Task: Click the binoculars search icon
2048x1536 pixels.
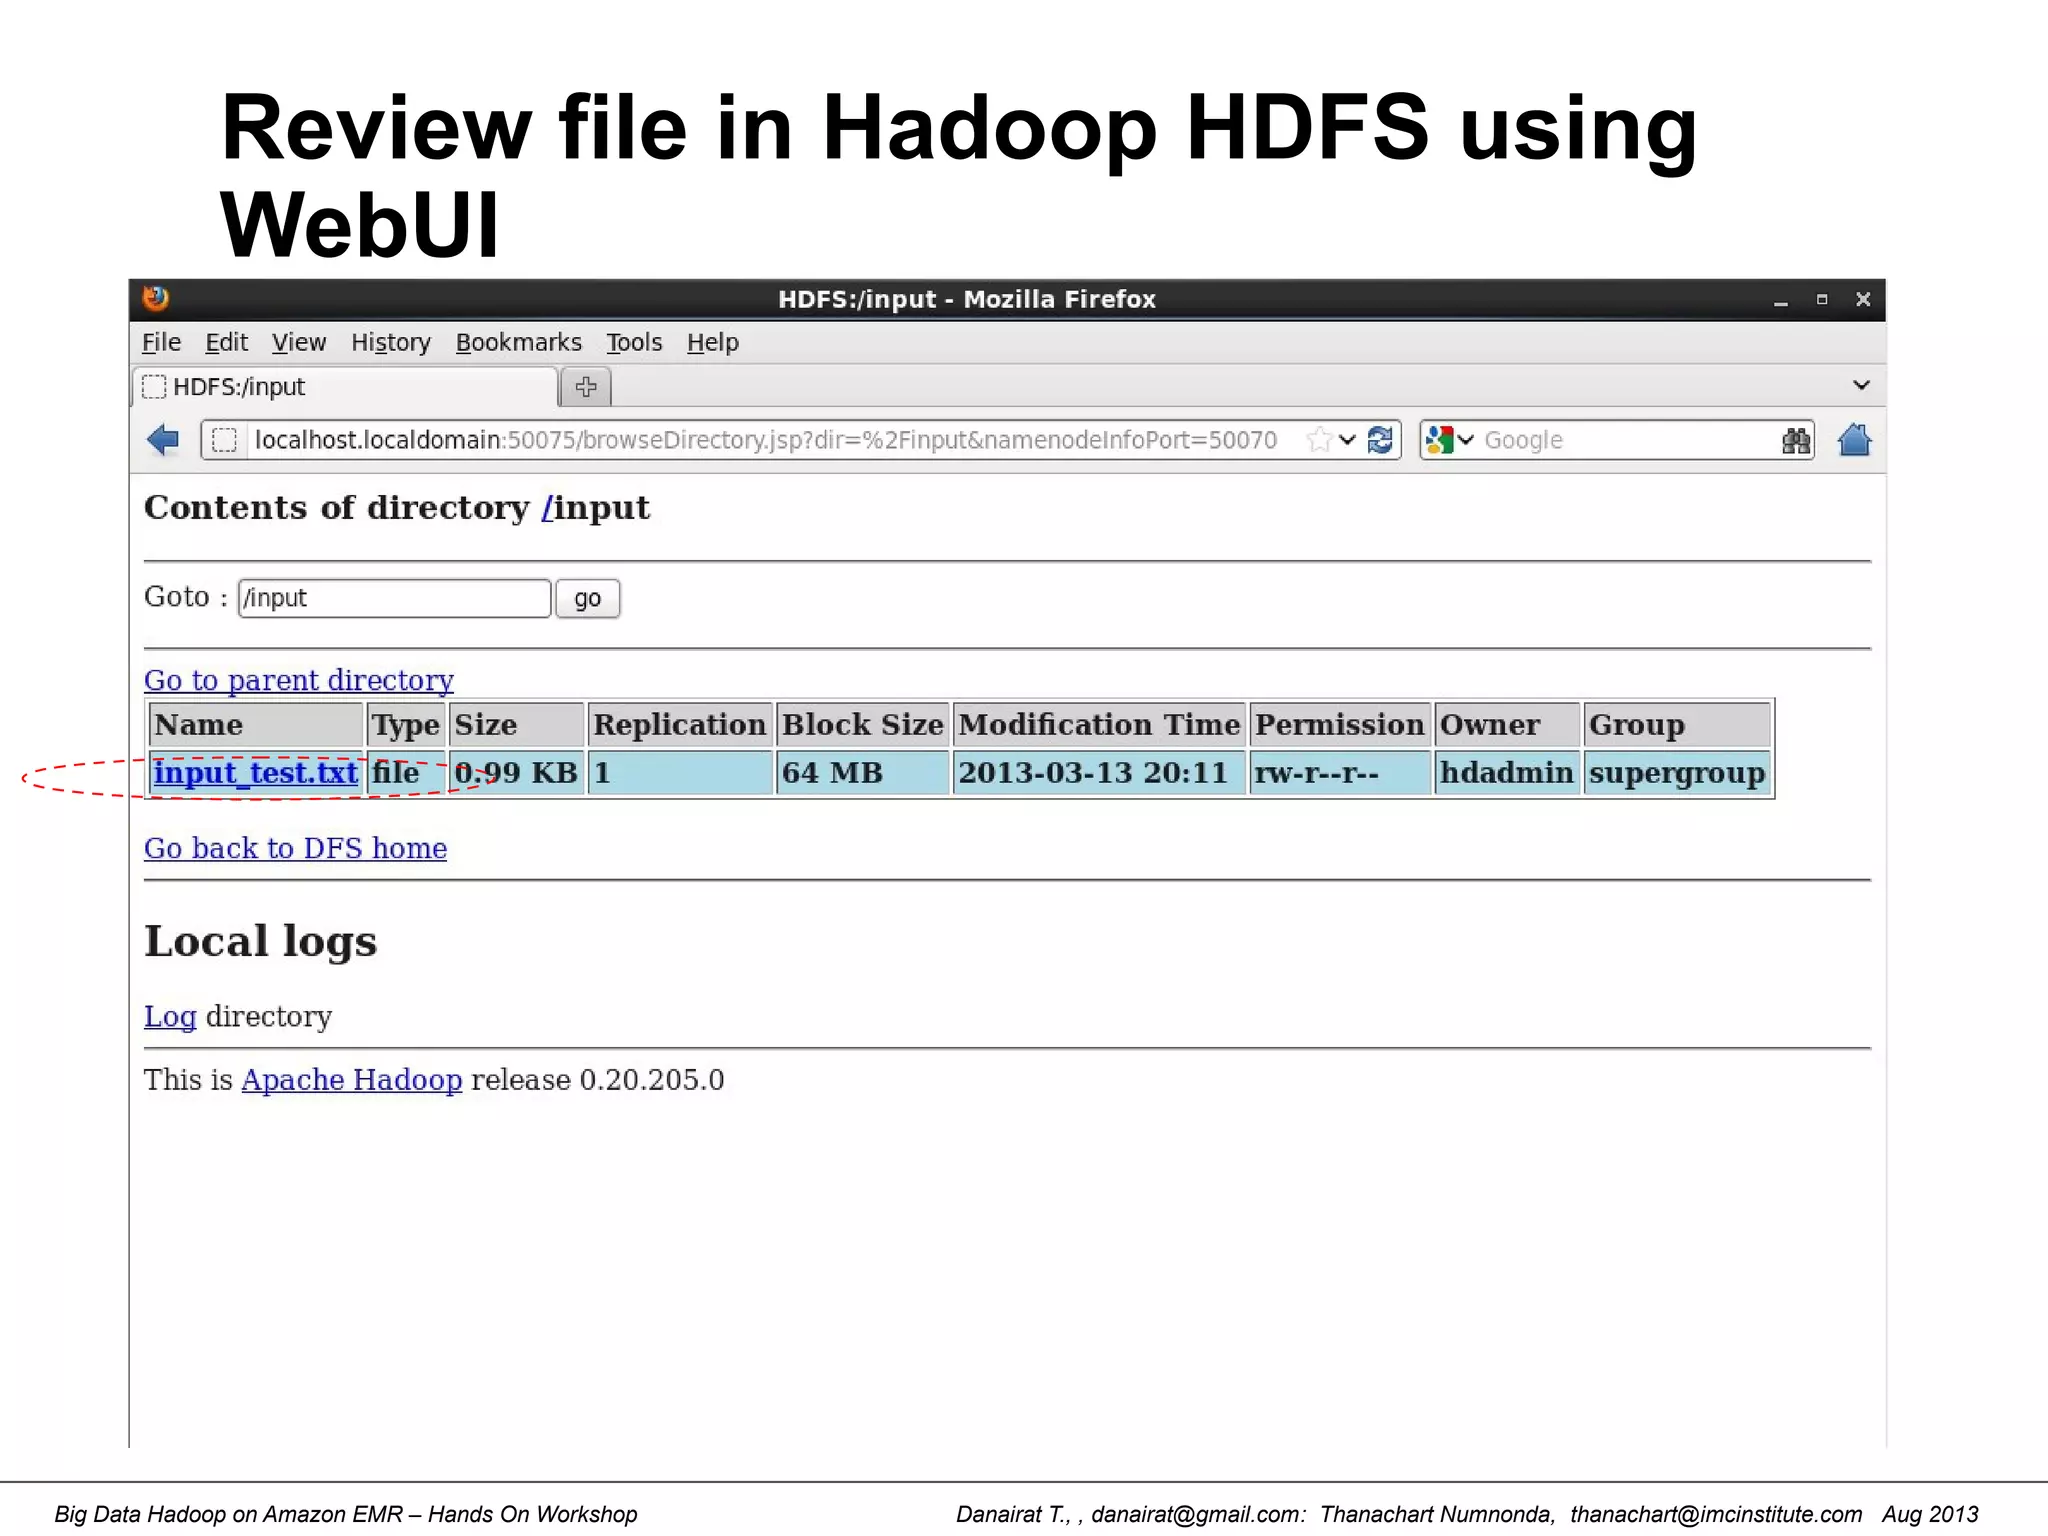Action: click(1796, 441)
